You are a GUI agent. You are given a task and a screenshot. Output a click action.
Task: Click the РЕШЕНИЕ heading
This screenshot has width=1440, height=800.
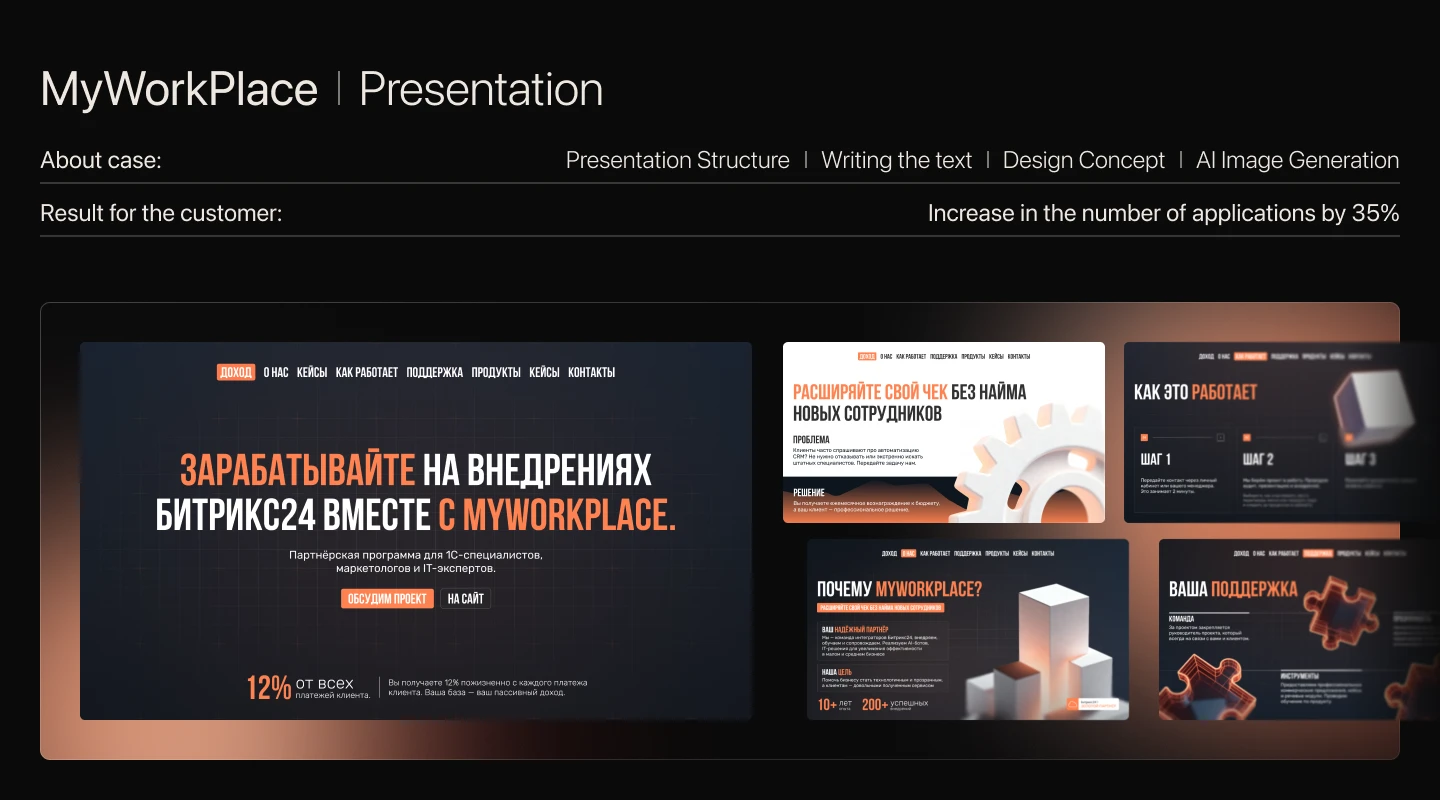coord(809,492)
